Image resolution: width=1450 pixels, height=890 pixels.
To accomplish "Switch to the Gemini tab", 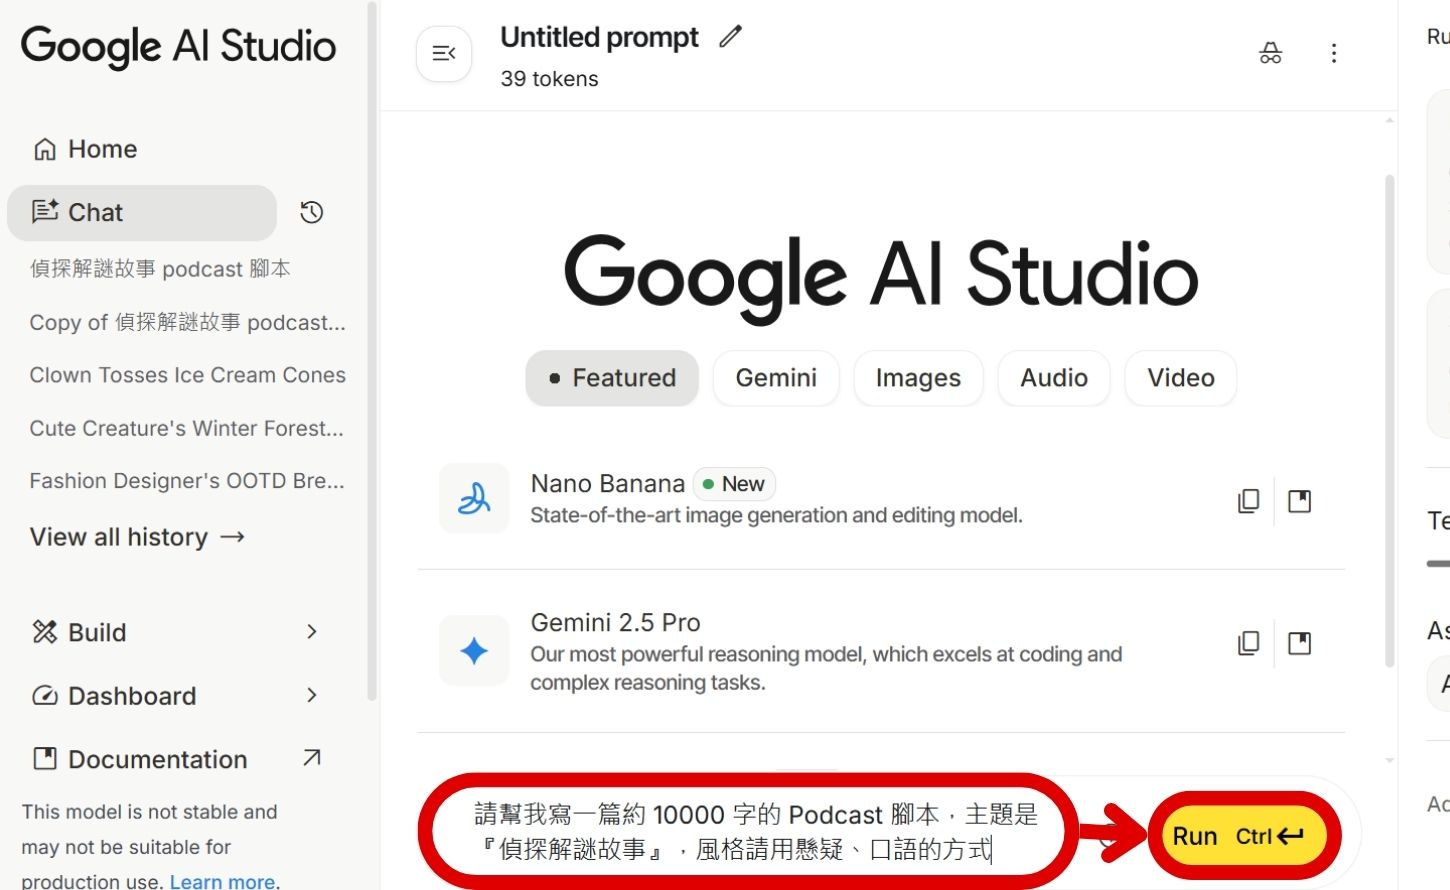I will click(x=776, y=378).
